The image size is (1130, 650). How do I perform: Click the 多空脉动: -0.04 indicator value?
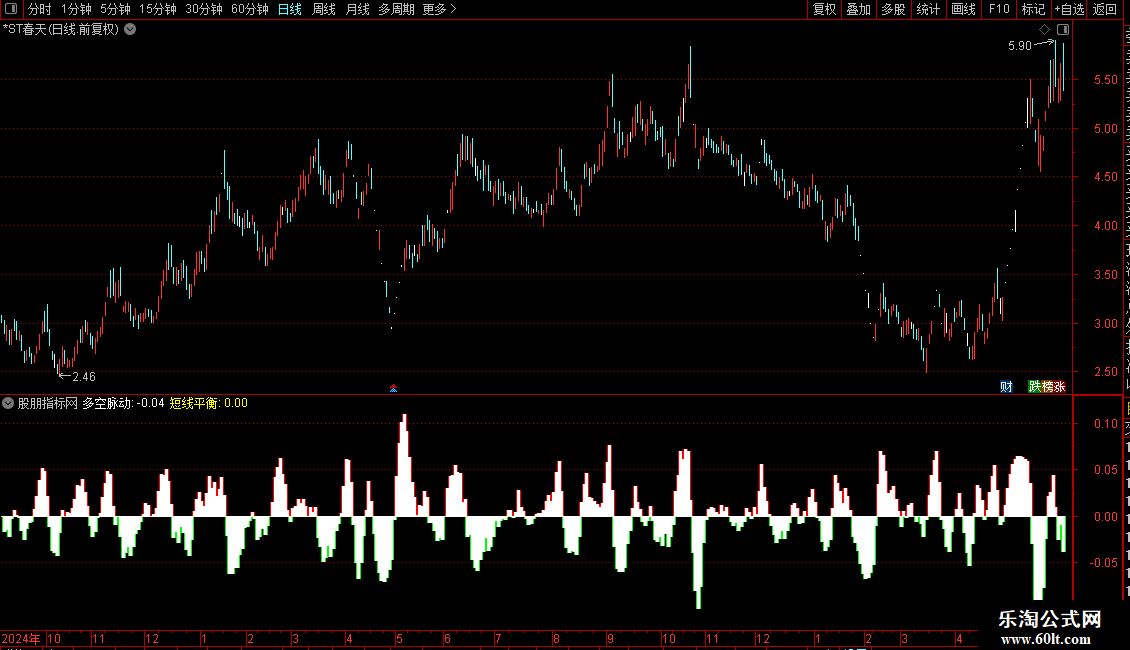point(123,404)
